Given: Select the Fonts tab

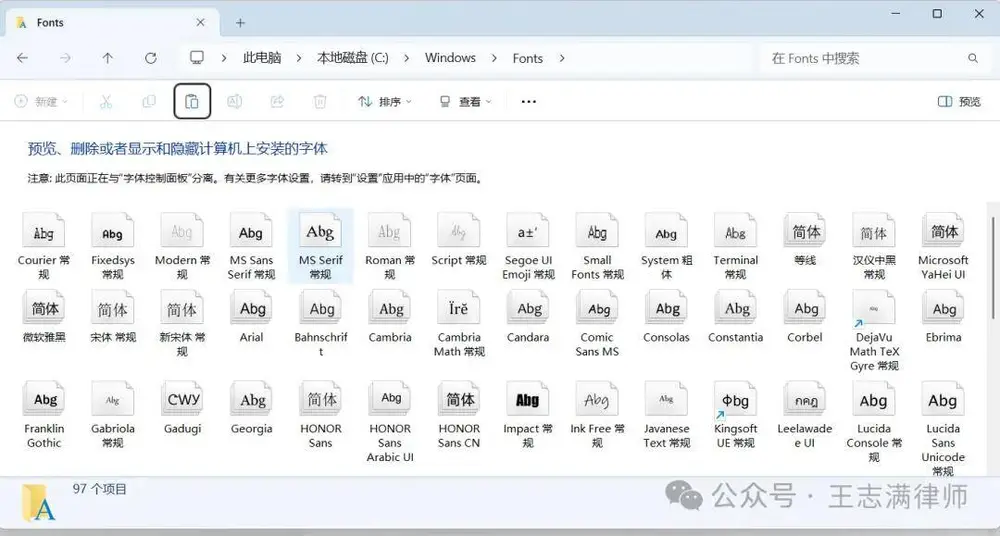Looking at the screenshot, I should (112, 23).
